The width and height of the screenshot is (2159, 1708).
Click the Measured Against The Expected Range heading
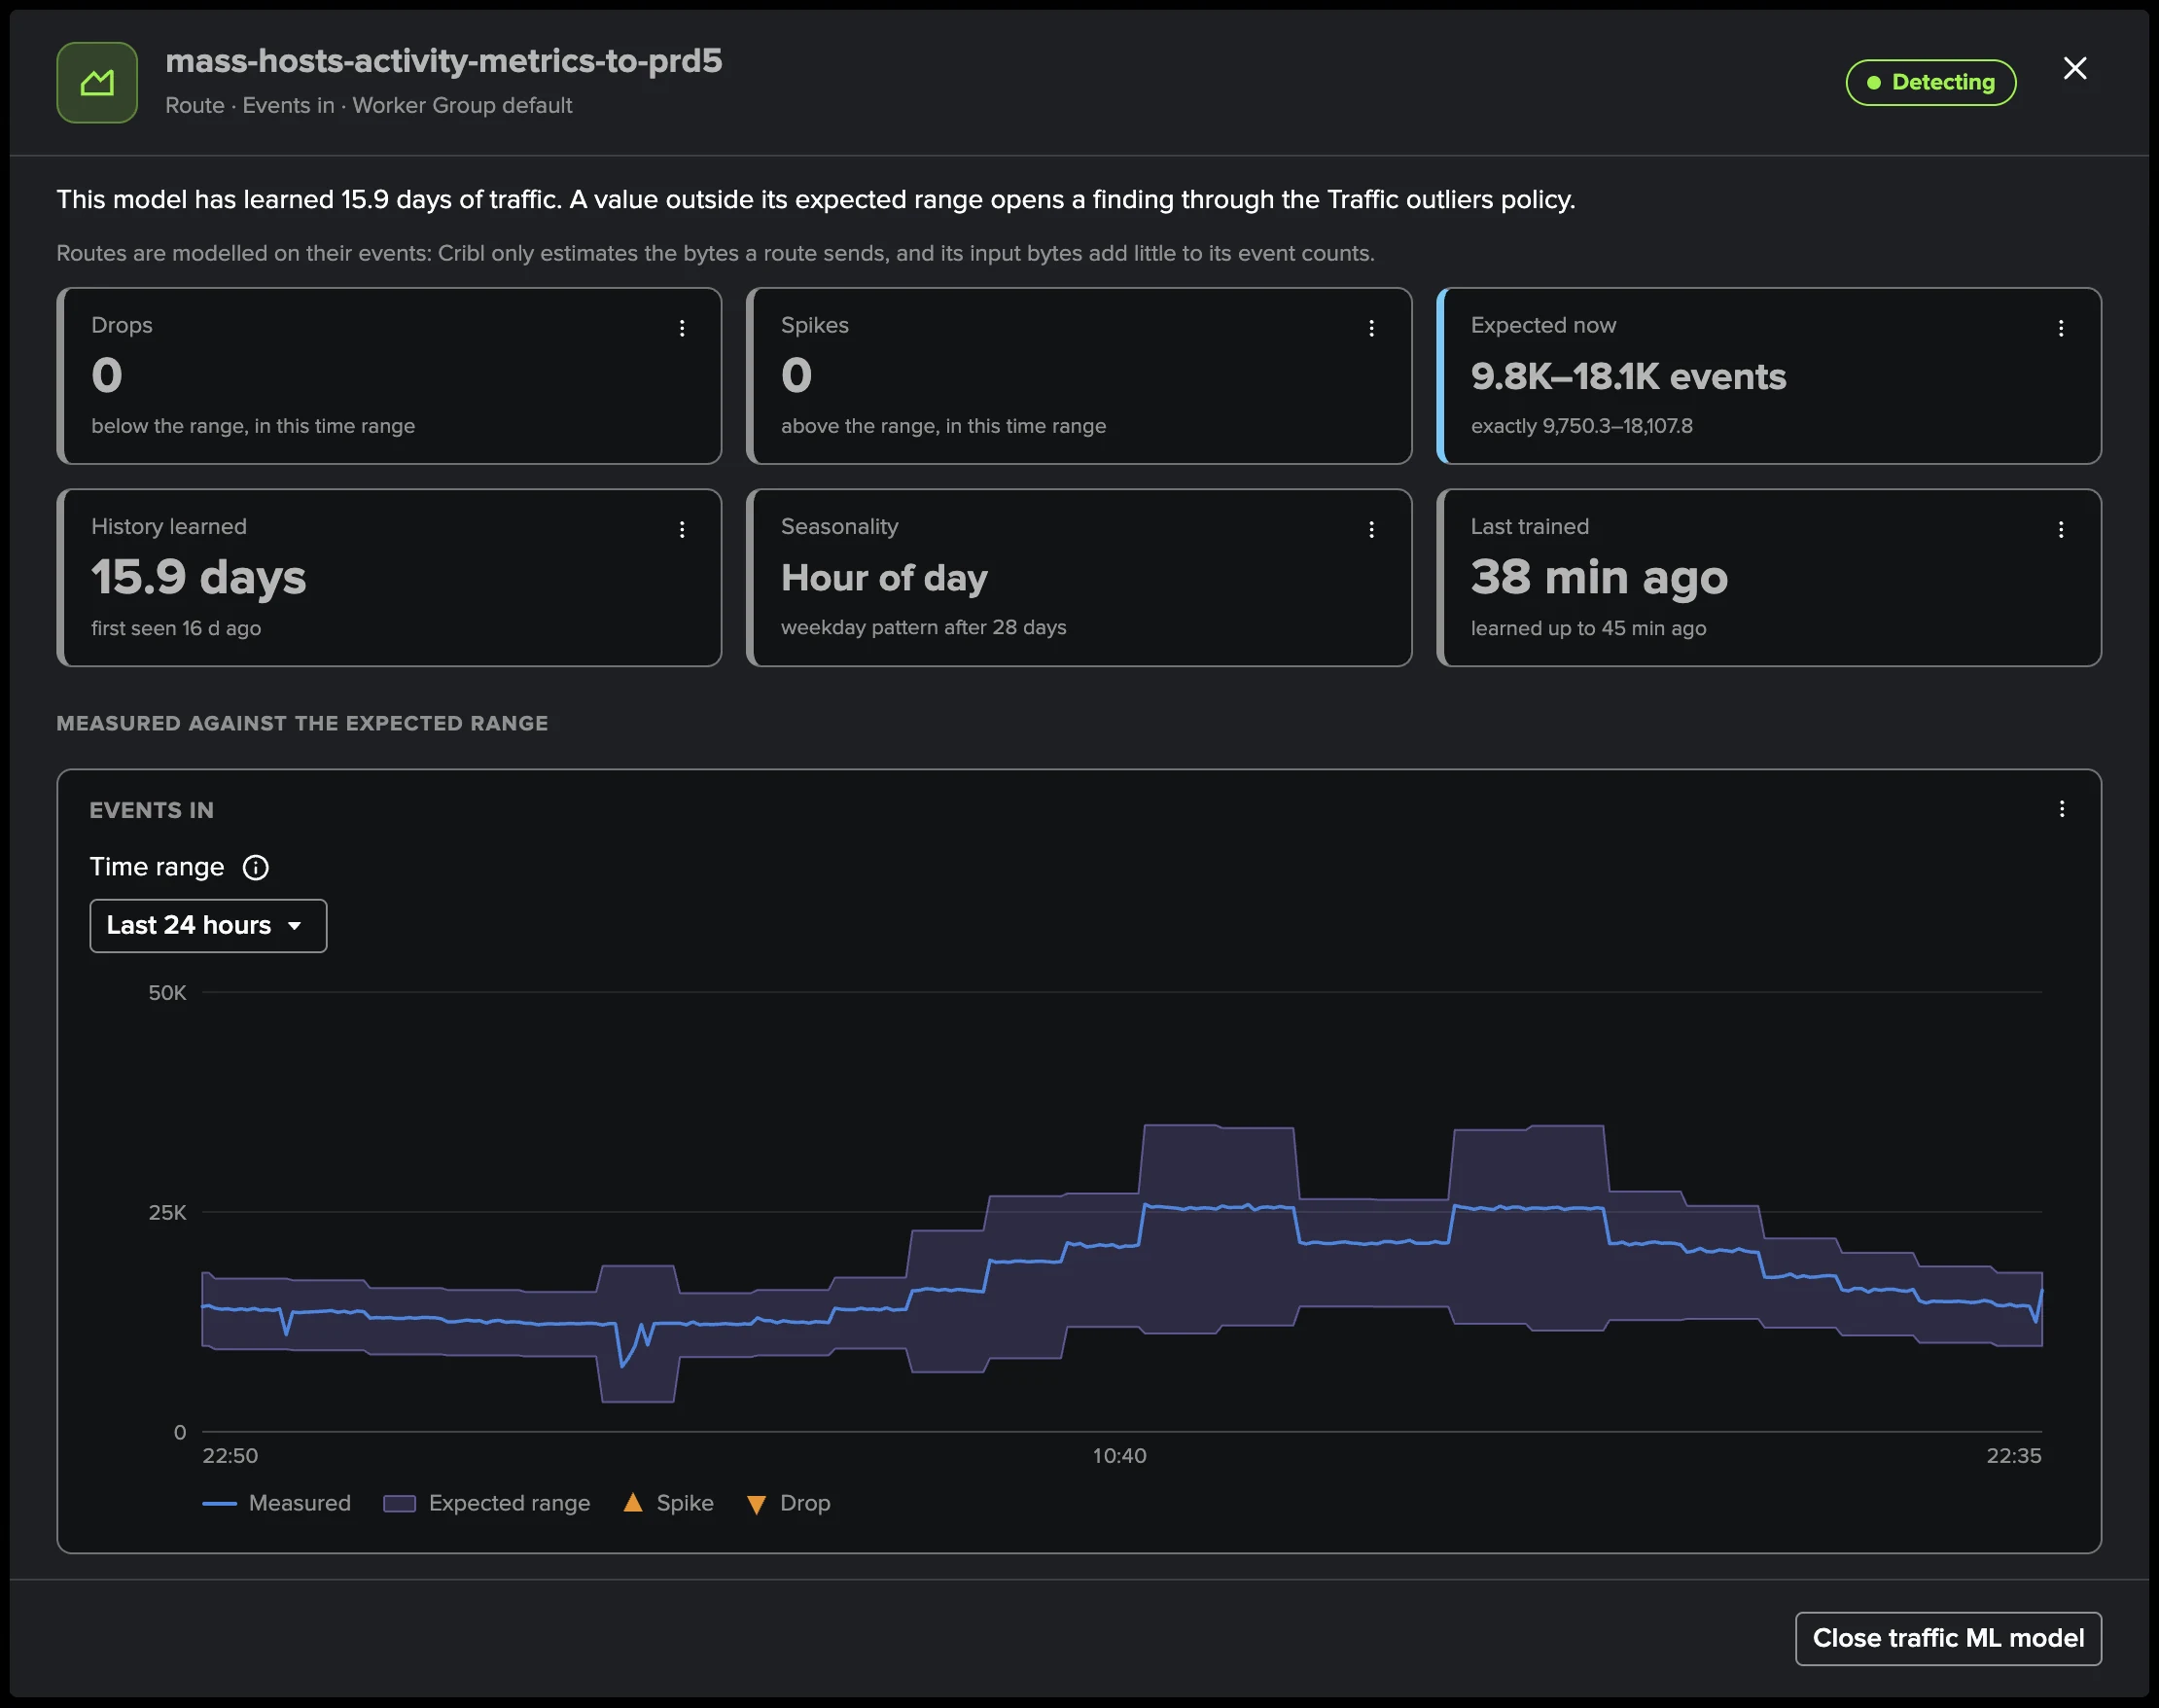pos(302,723)
